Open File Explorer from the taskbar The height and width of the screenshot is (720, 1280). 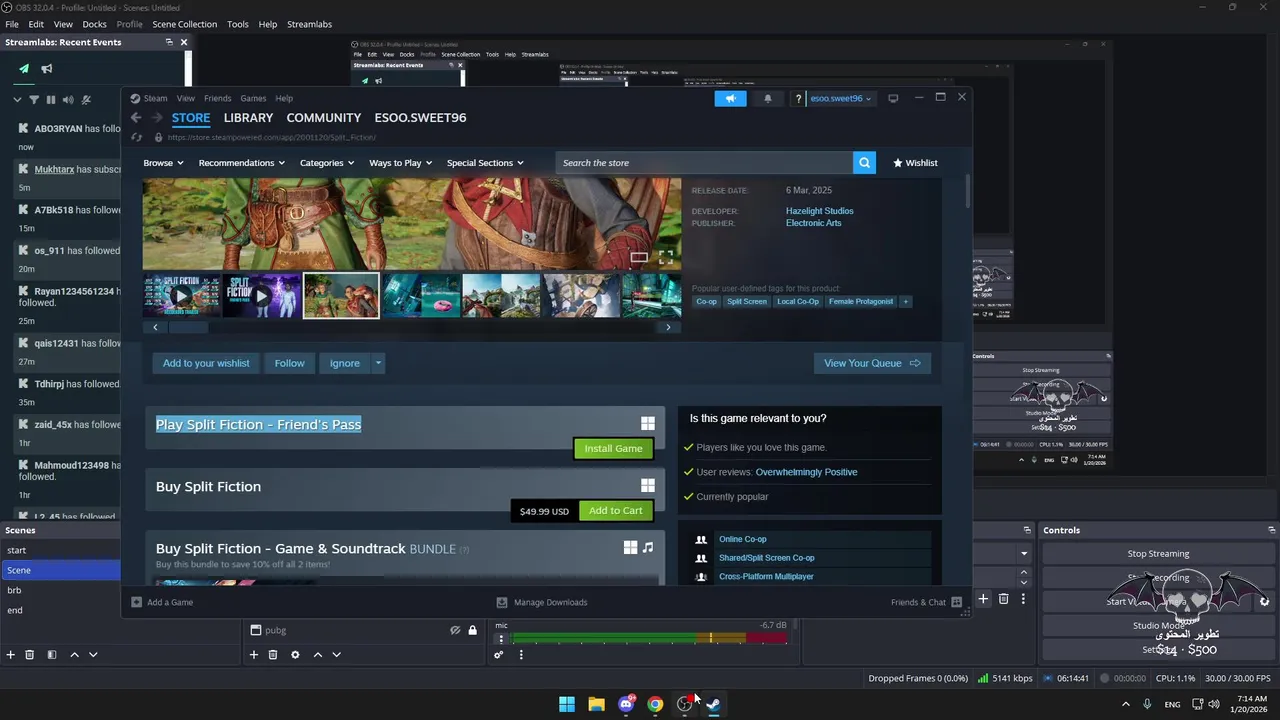[x=596, y=704]
